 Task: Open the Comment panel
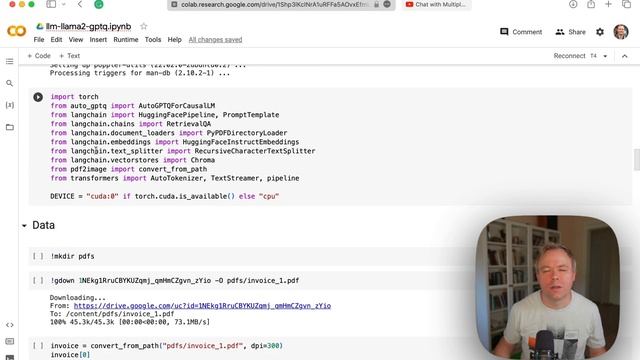click(x=521, y=32)
